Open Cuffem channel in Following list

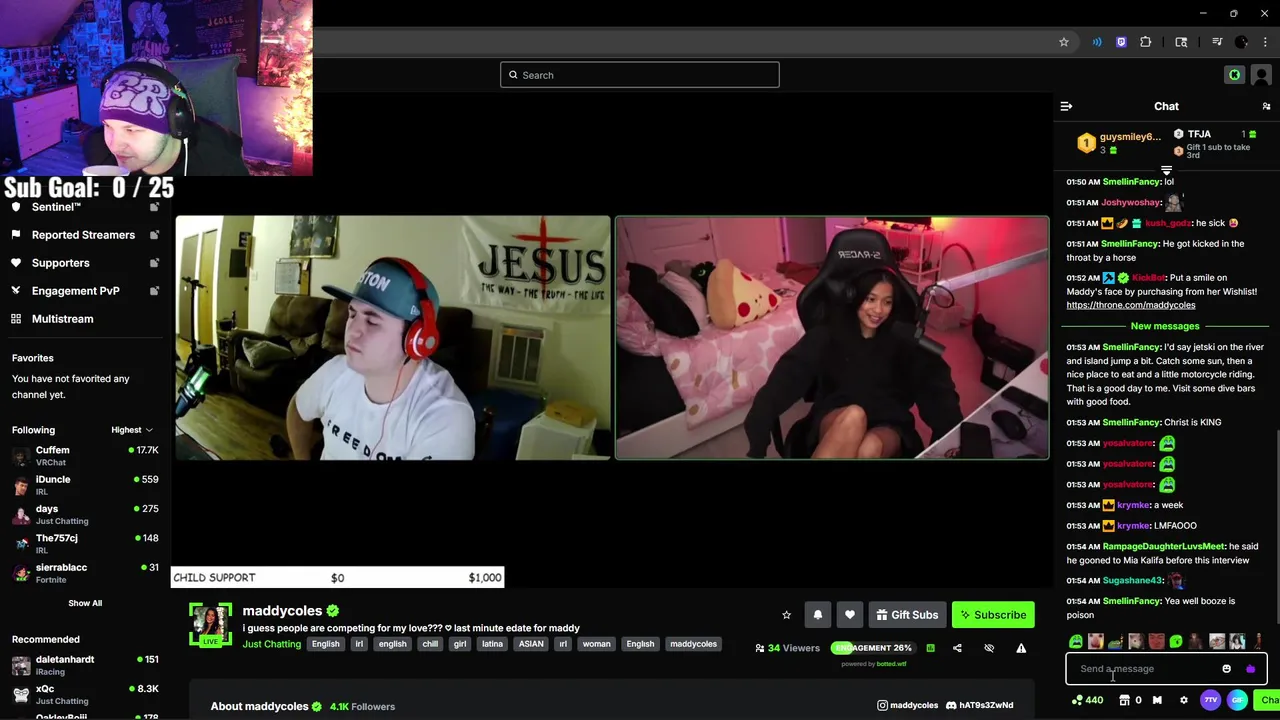point(85,456)
